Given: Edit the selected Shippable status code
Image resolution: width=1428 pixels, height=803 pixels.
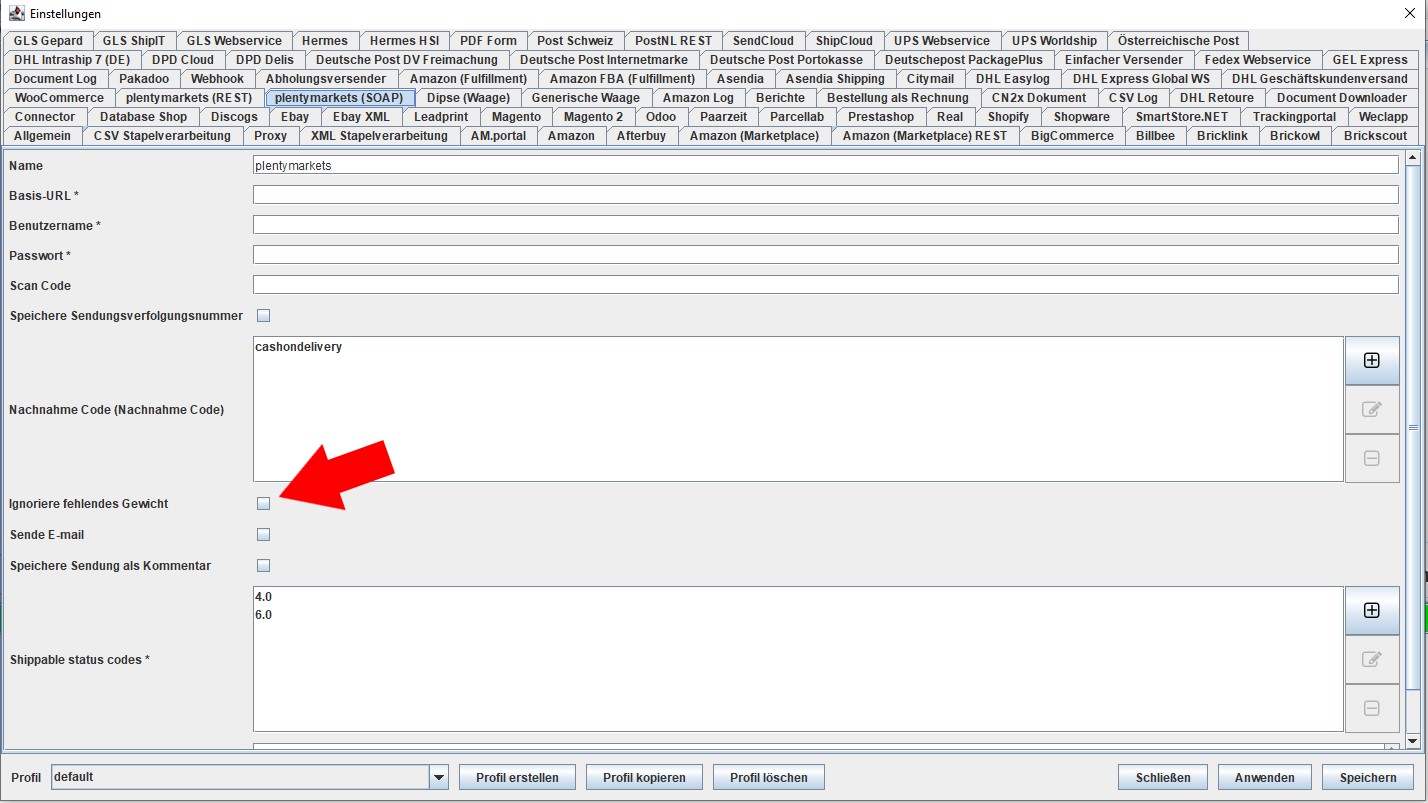Looking at the screenshot, I should click(1372, 659).
